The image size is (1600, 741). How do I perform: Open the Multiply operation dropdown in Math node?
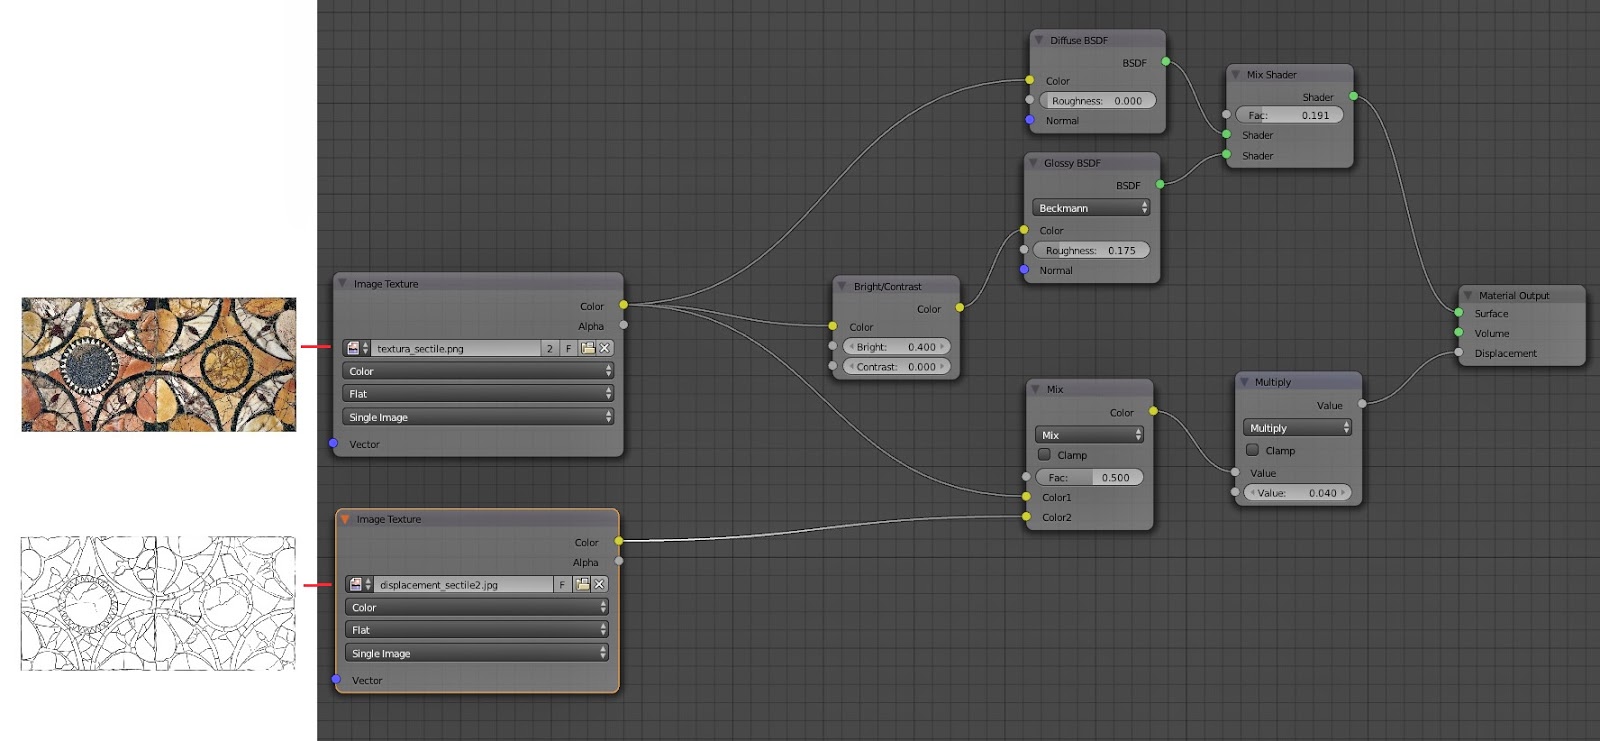(x=1298, y=427)
